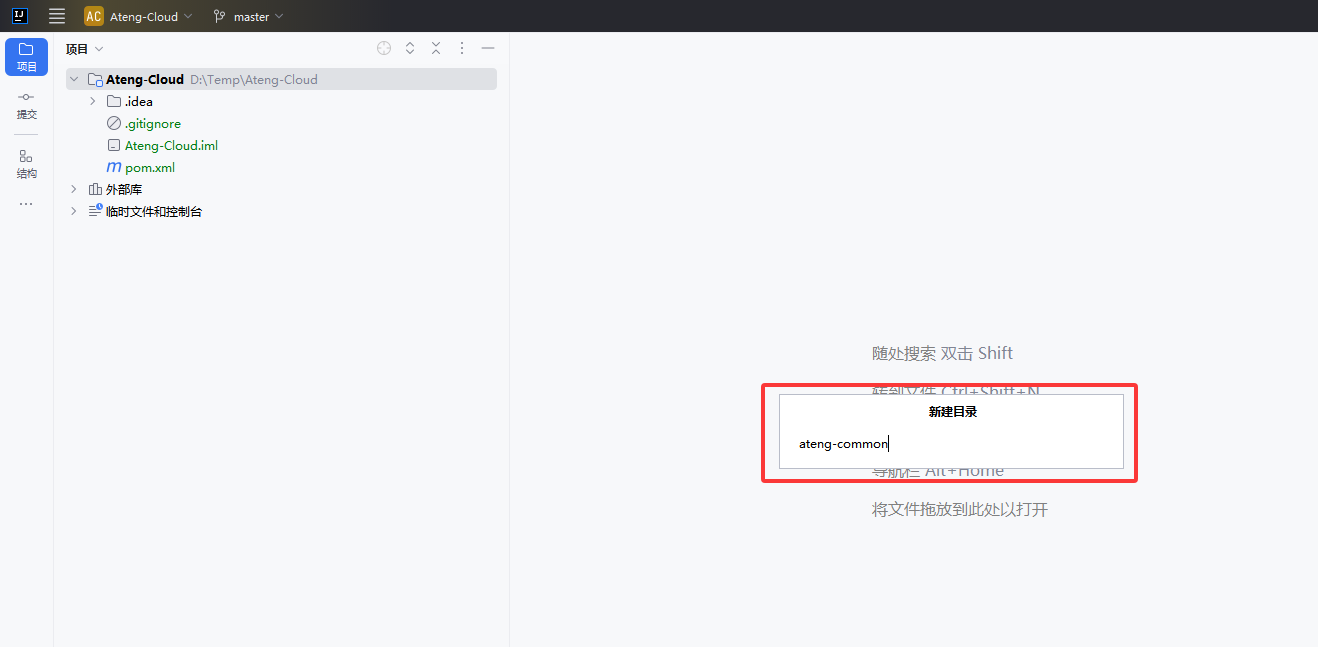The image size is (1318, 647).
Task: Open project panel options menu
Action: (462, 48)
